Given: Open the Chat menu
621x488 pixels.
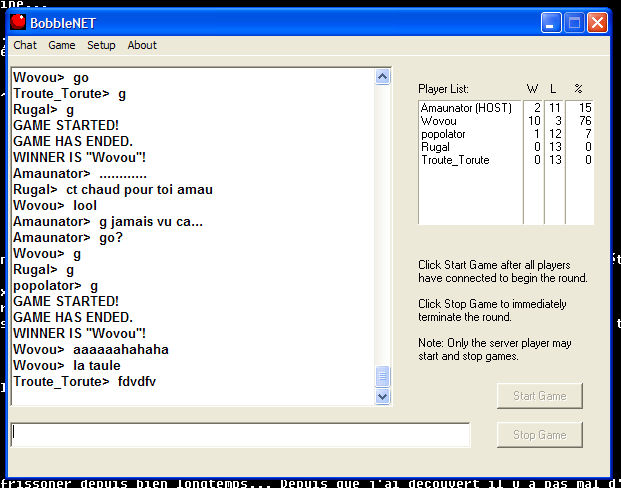Looking at the screenshot, I should pyautogui.click(x=25, y=45).
